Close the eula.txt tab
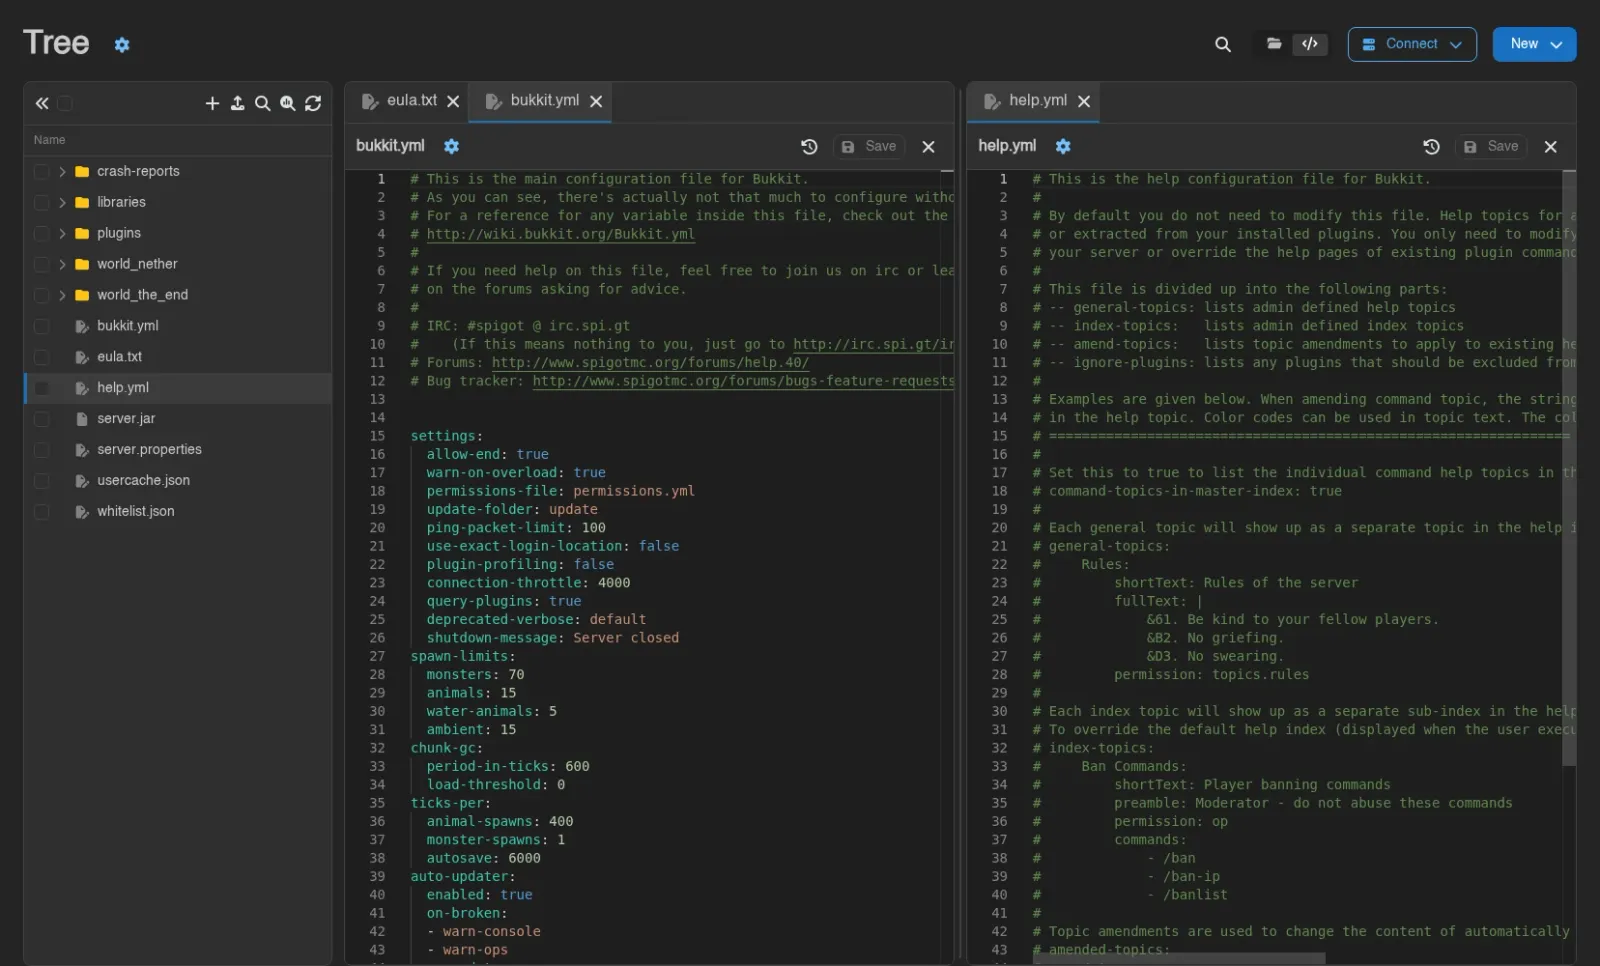This screenshot has width=1600, height=966. (453, 101)
